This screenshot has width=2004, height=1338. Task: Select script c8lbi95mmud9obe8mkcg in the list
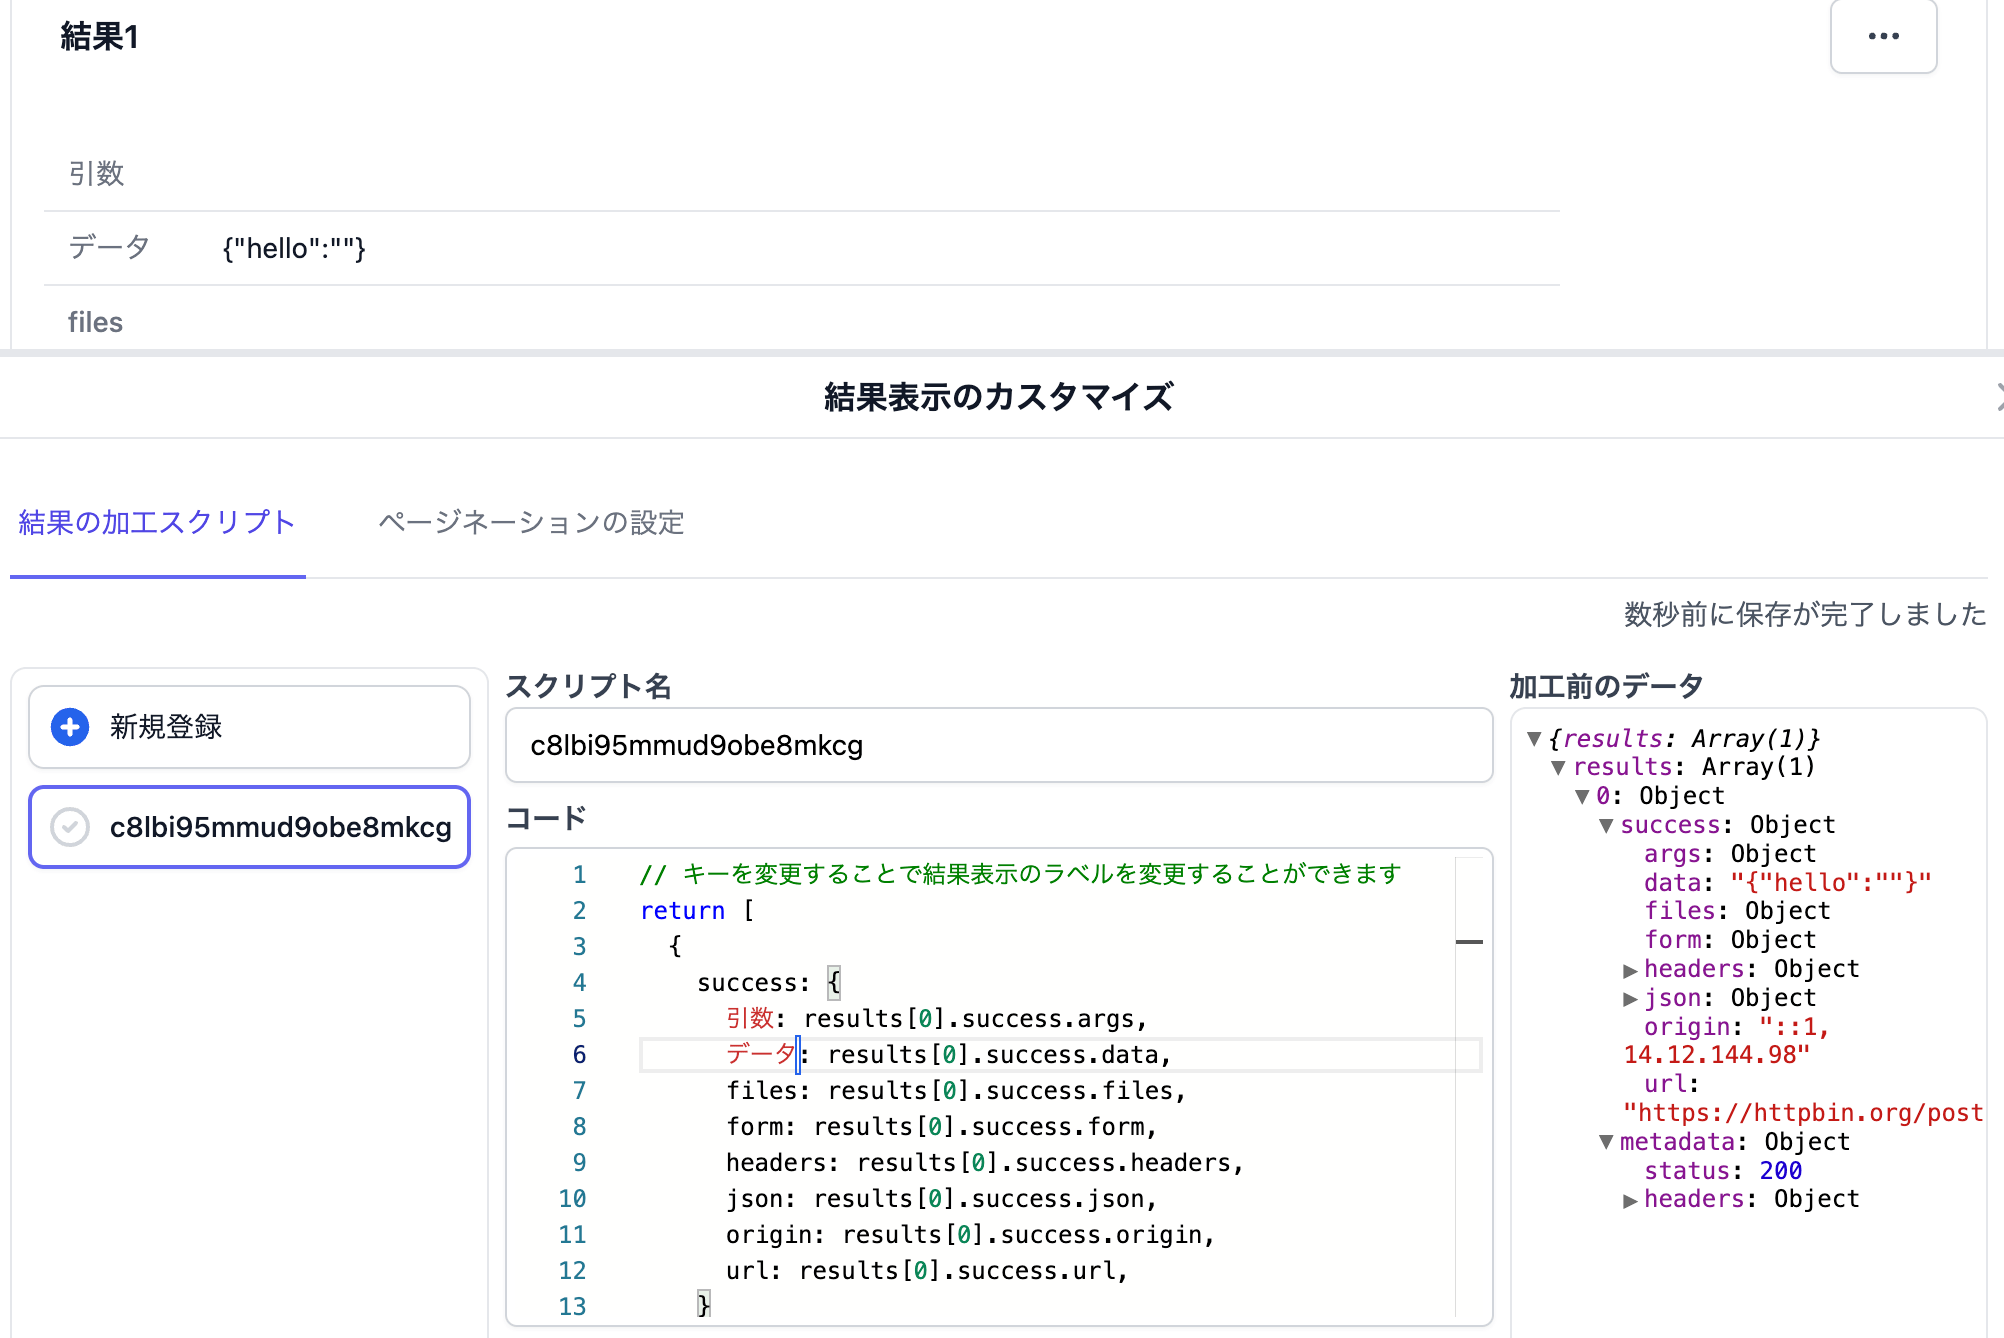tap(250, 827)
